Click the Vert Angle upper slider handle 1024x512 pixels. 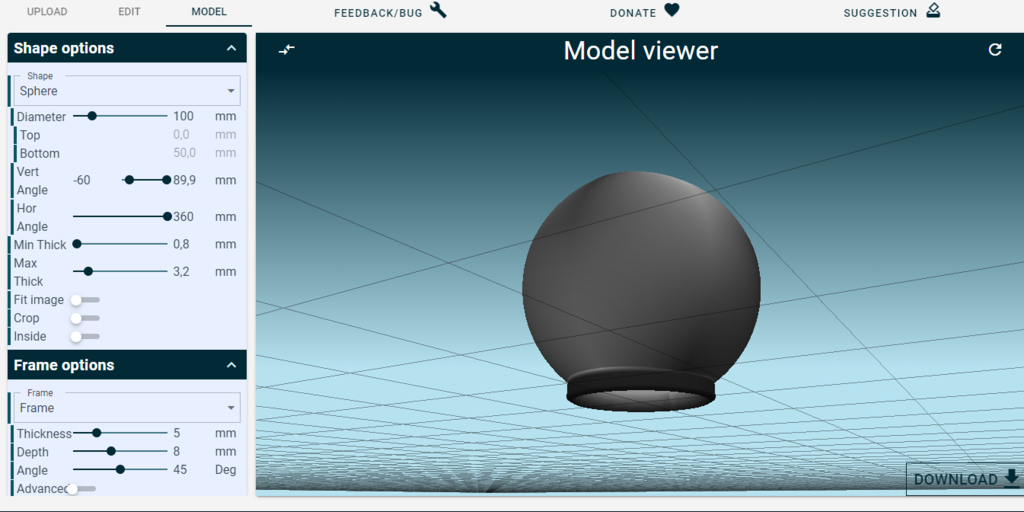tap(167, 180)
